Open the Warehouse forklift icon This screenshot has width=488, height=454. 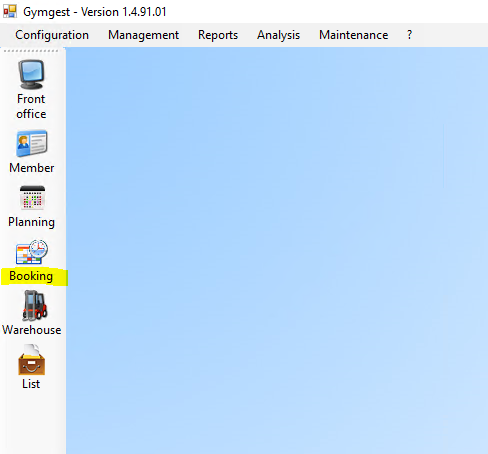pos(34,305)
